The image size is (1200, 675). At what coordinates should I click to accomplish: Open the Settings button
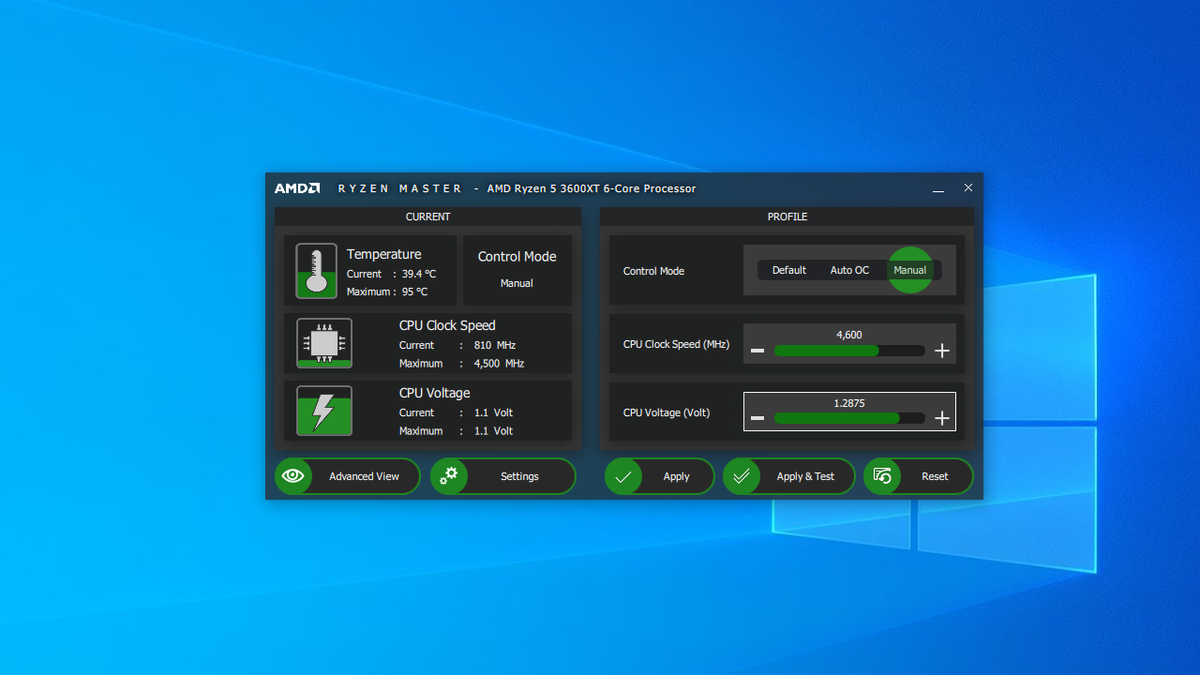click(x=503, y=476)
